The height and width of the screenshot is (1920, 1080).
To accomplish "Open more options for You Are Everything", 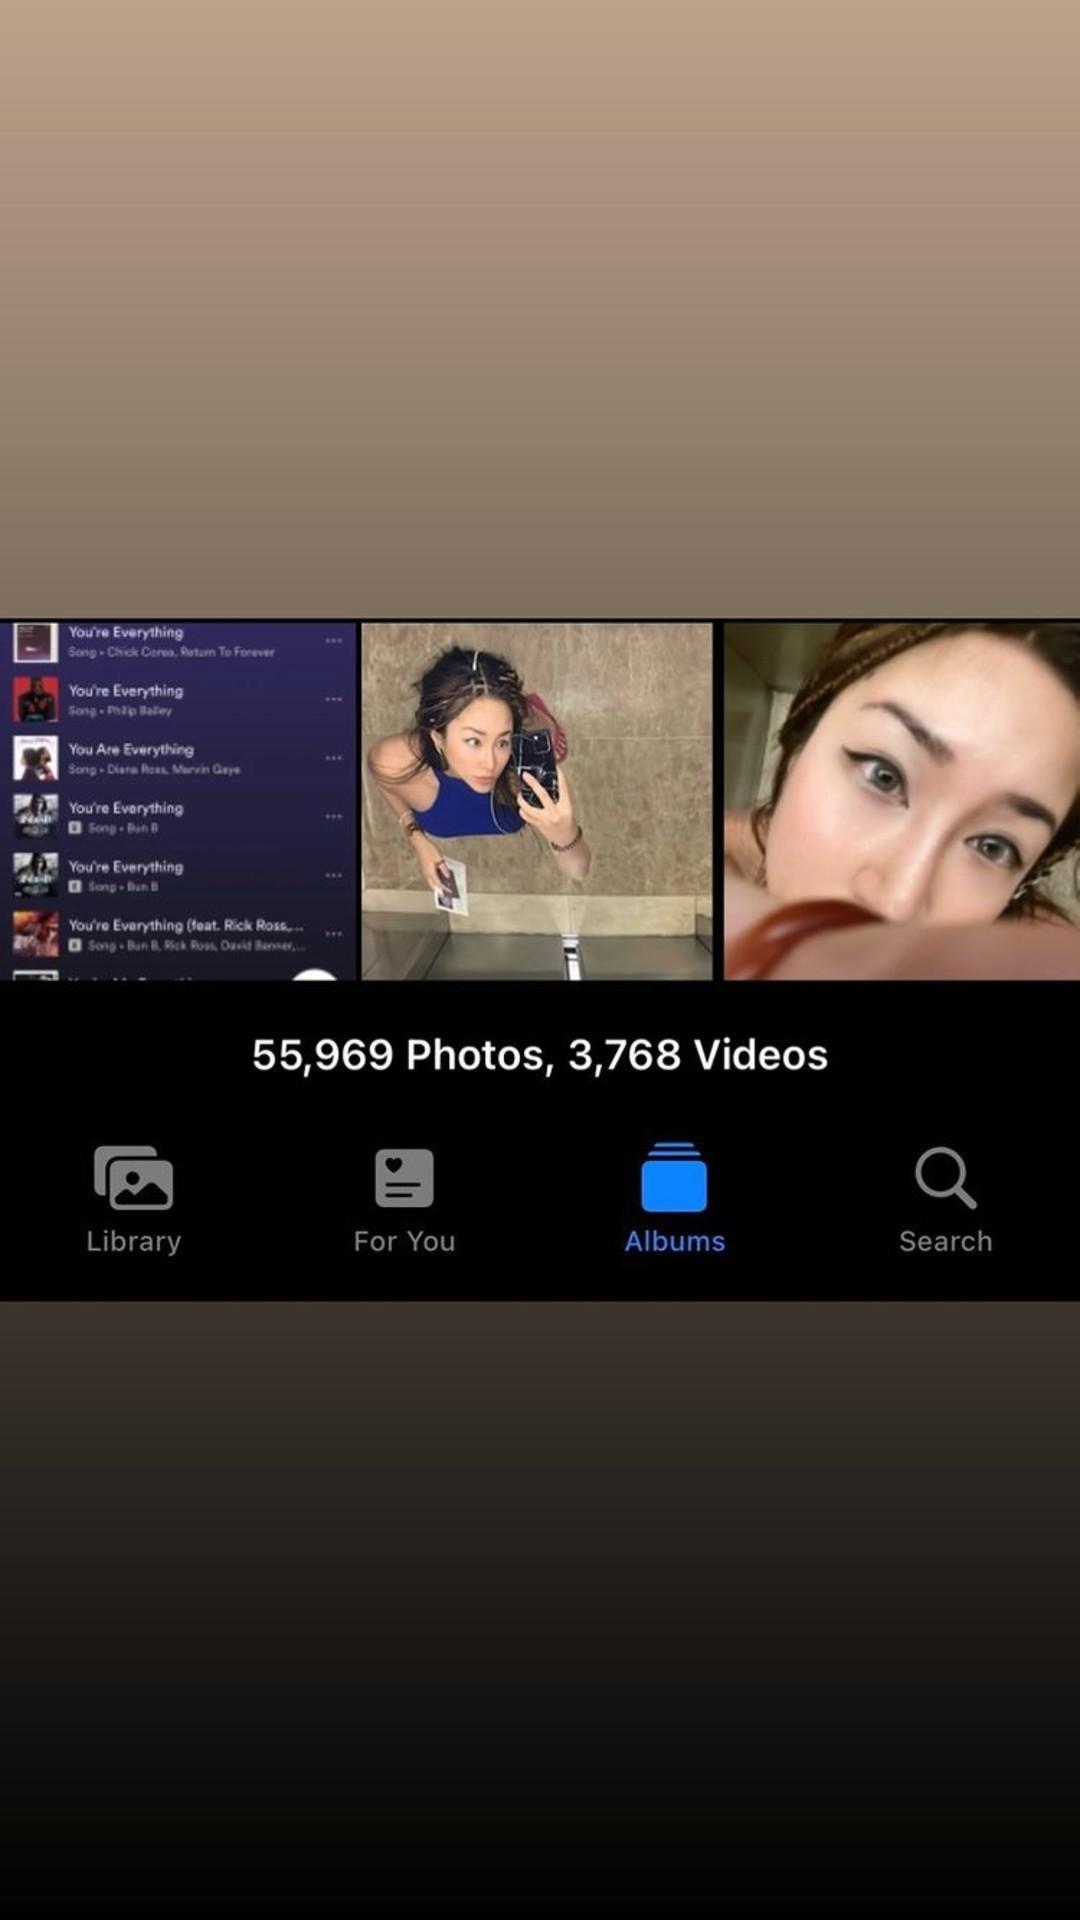I will [334, 758].
